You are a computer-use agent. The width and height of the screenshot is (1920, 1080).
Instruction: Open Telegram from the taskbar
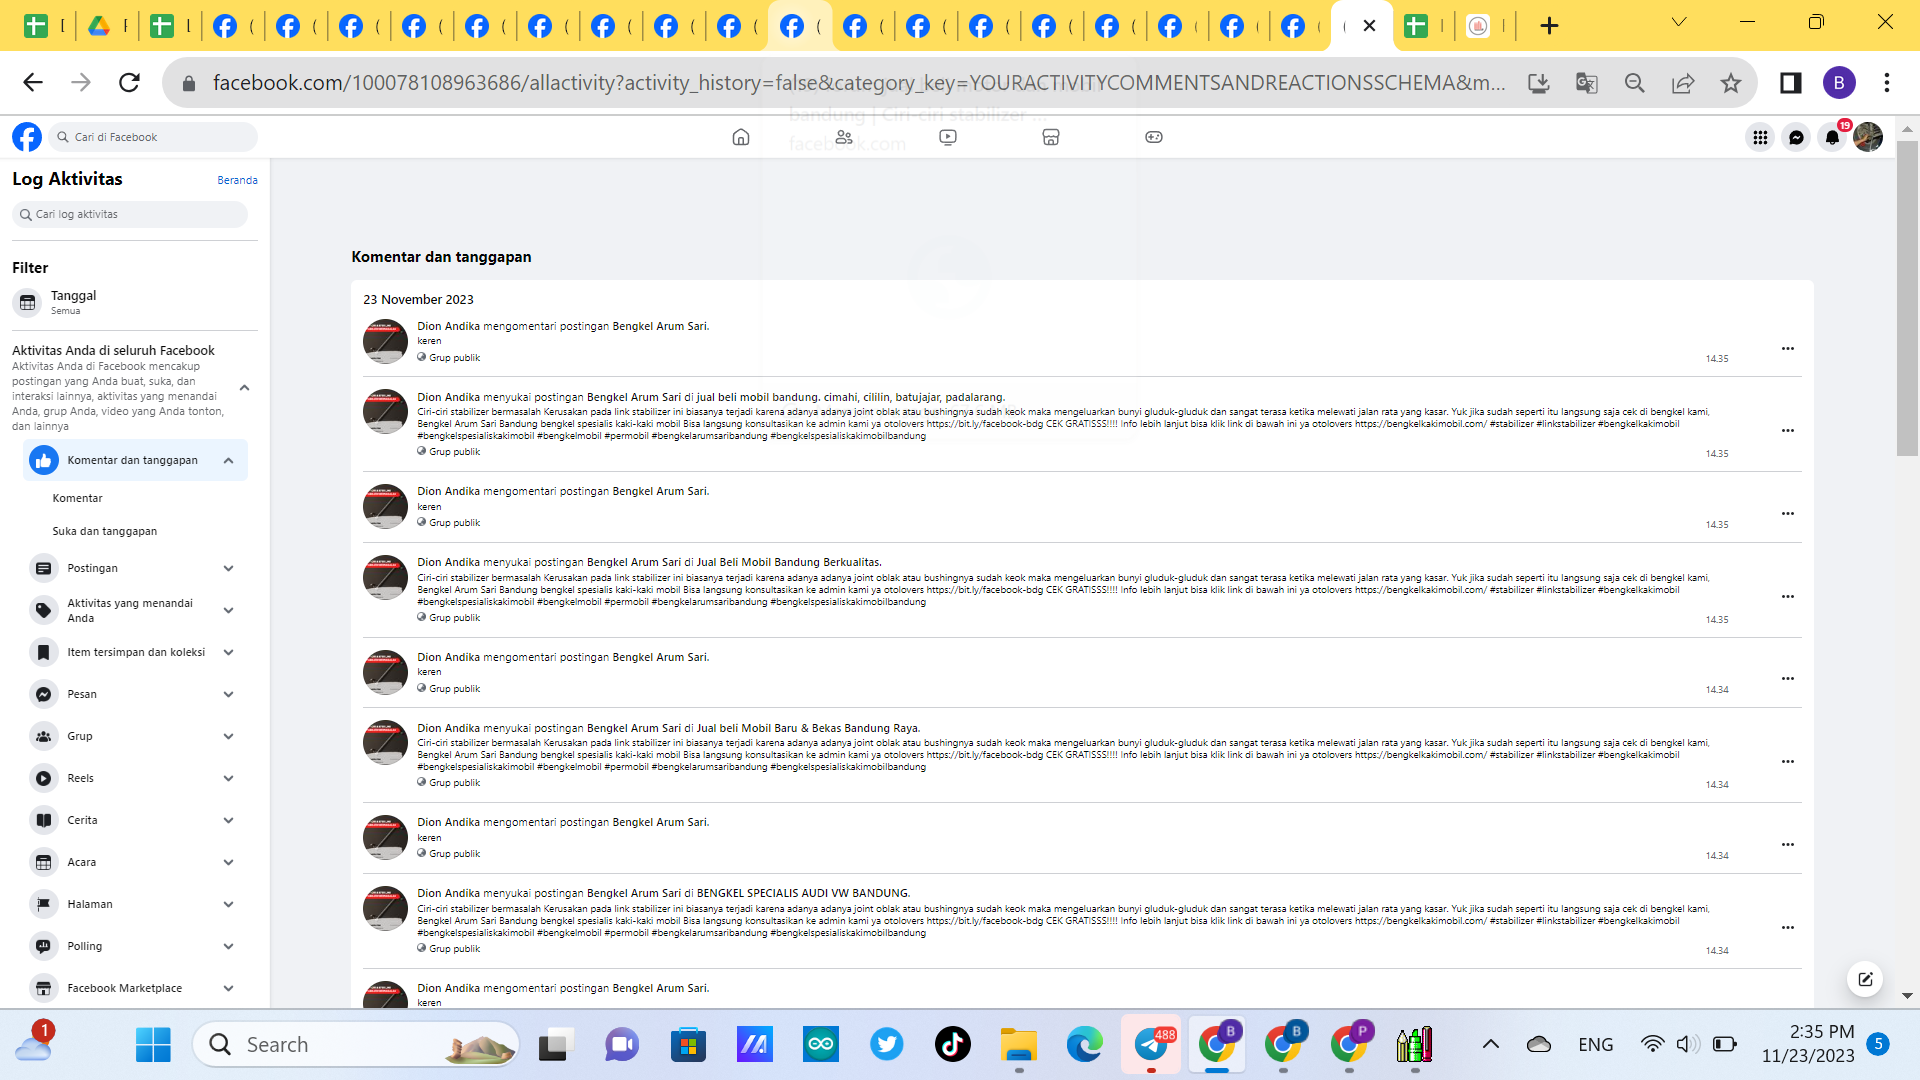[1151, 1045]
